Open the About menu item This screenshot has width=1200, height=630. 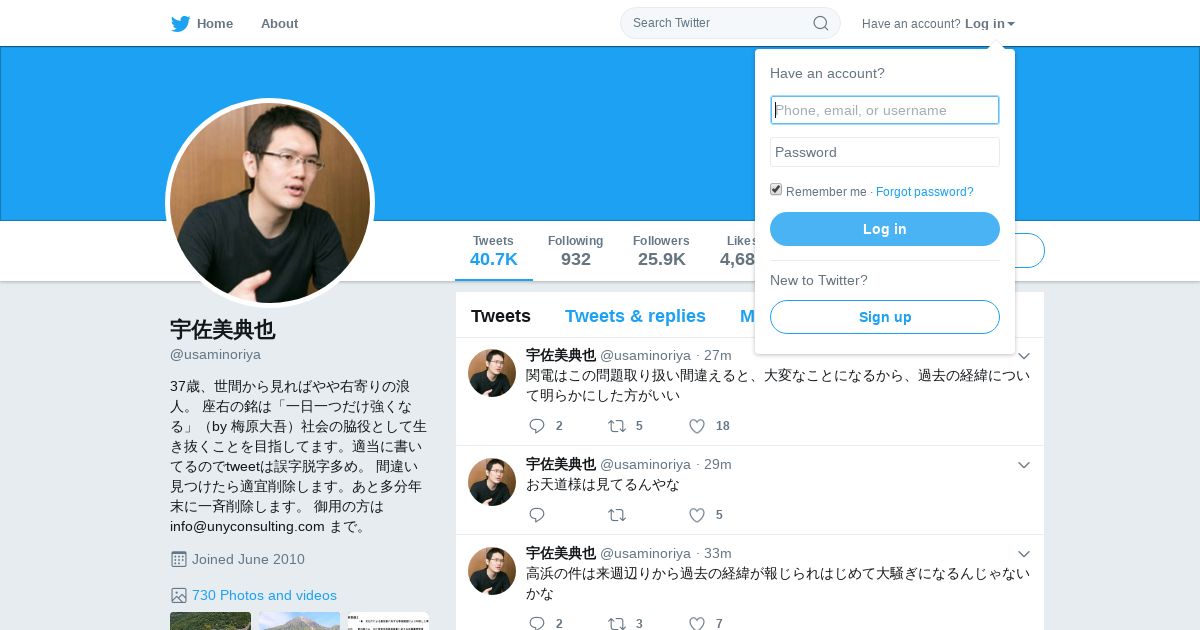point(279,24)
